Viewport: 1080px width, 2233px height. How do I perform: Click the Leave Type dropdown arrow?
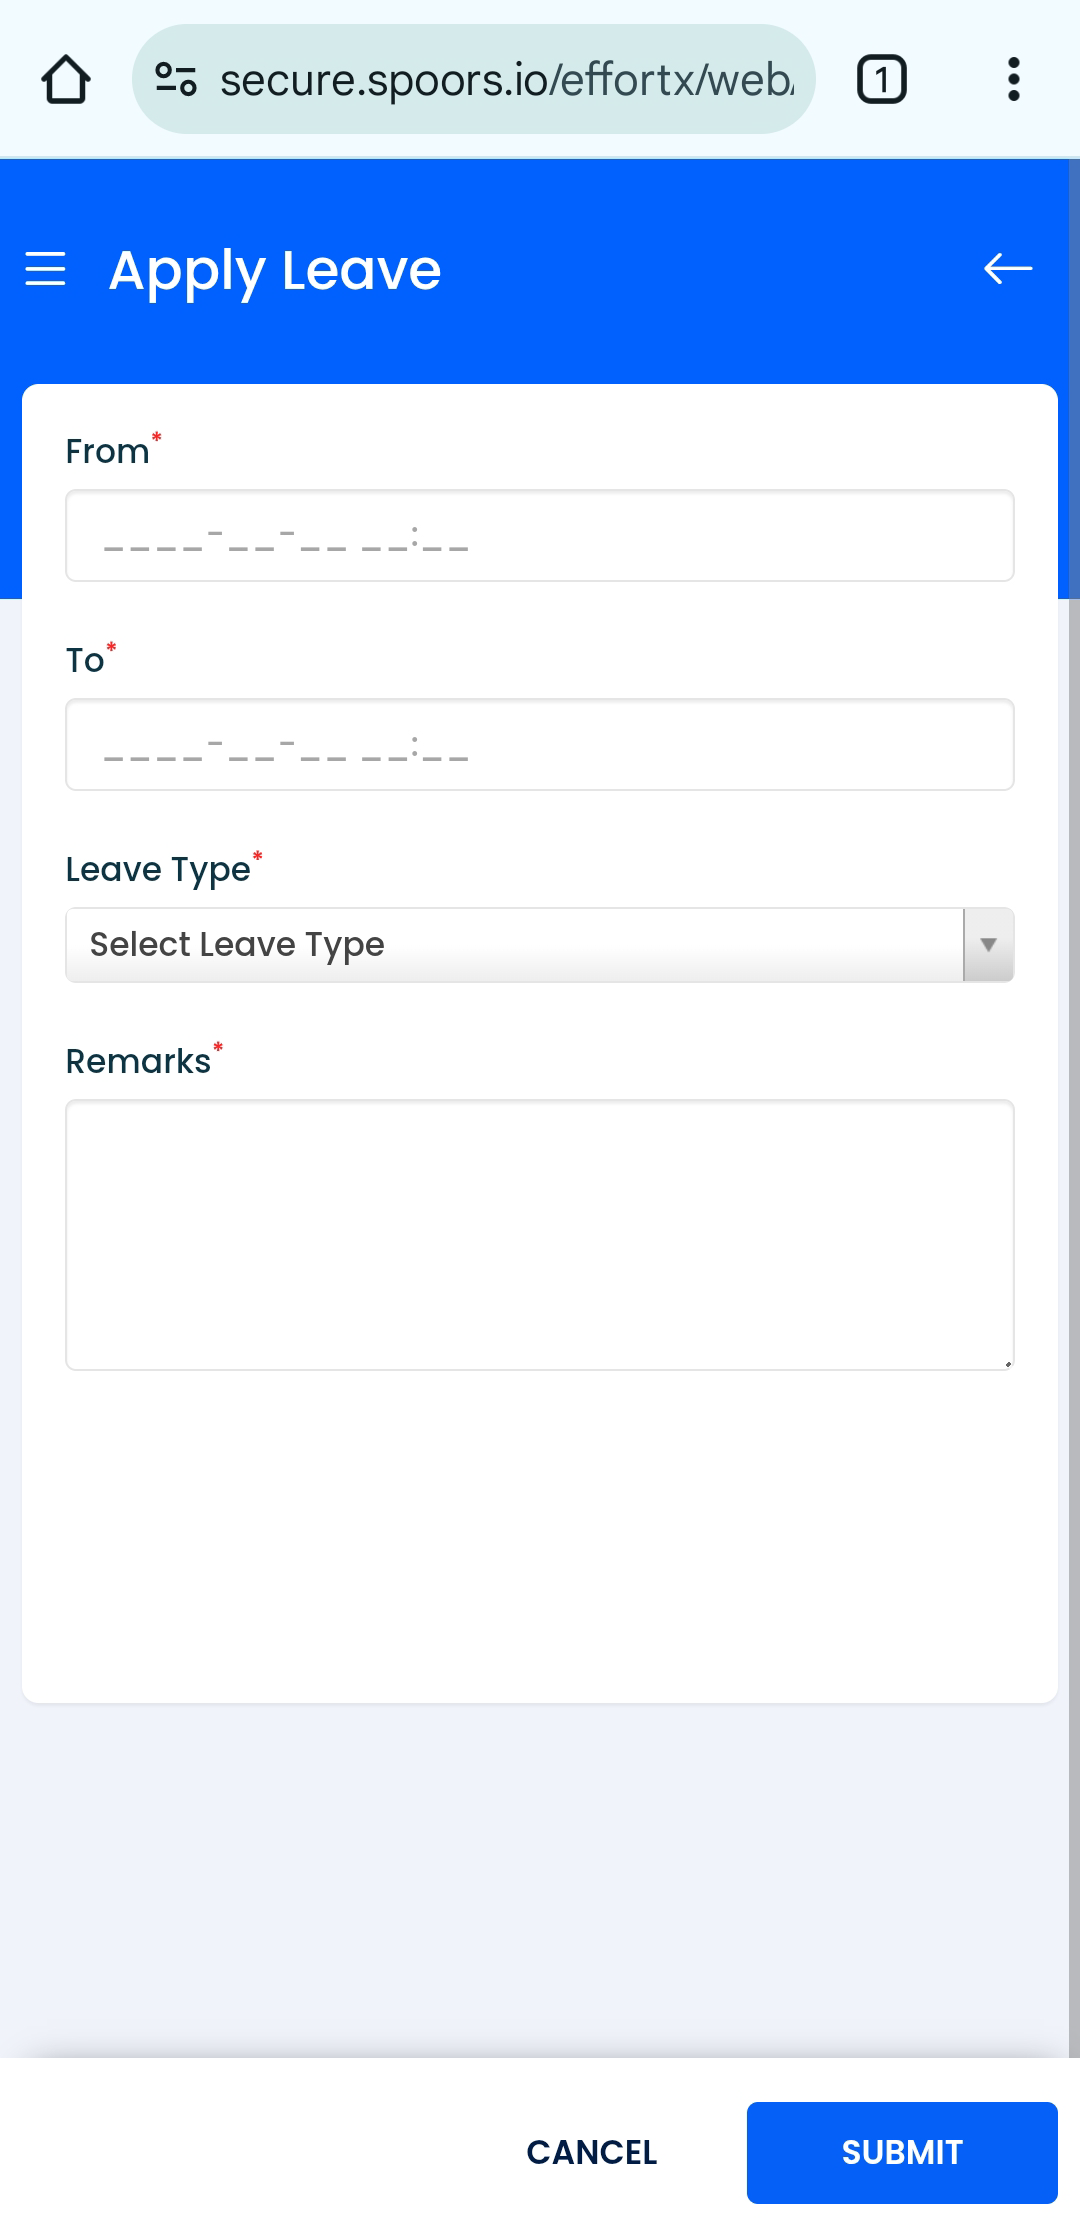pos(988,945)
